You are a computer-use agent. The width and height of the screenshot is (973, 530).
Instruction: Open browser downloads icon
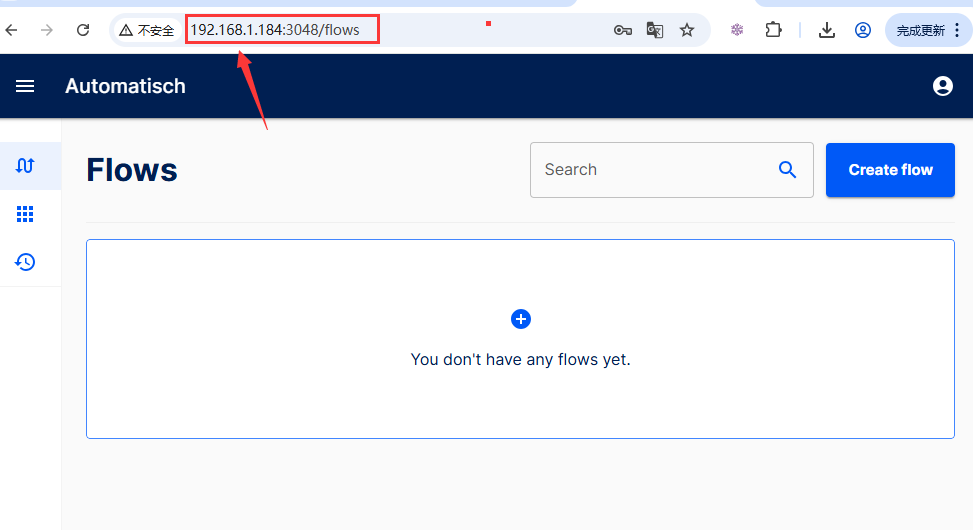tap(827, 30)
